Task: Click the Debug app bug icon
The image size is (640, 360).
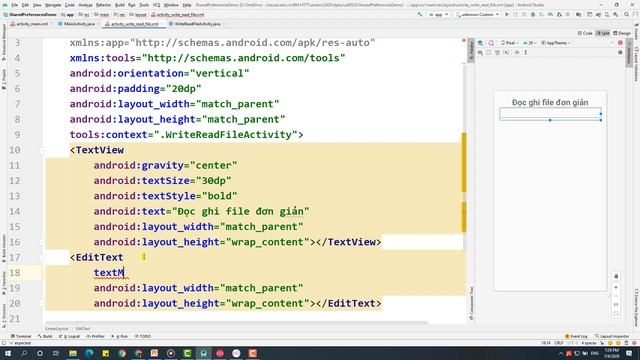Action: (533, 15)
